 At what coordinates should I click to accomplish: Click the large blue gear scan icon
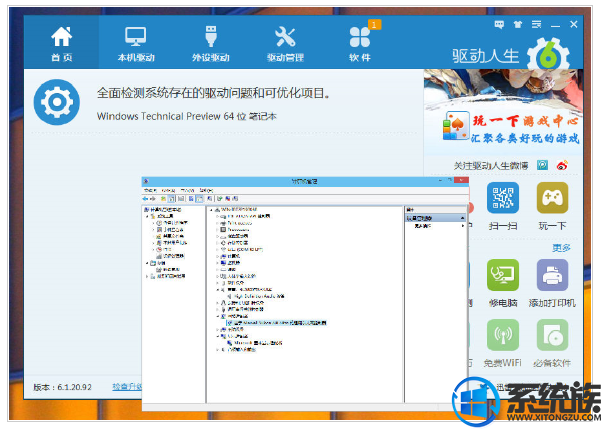(57, 102)
